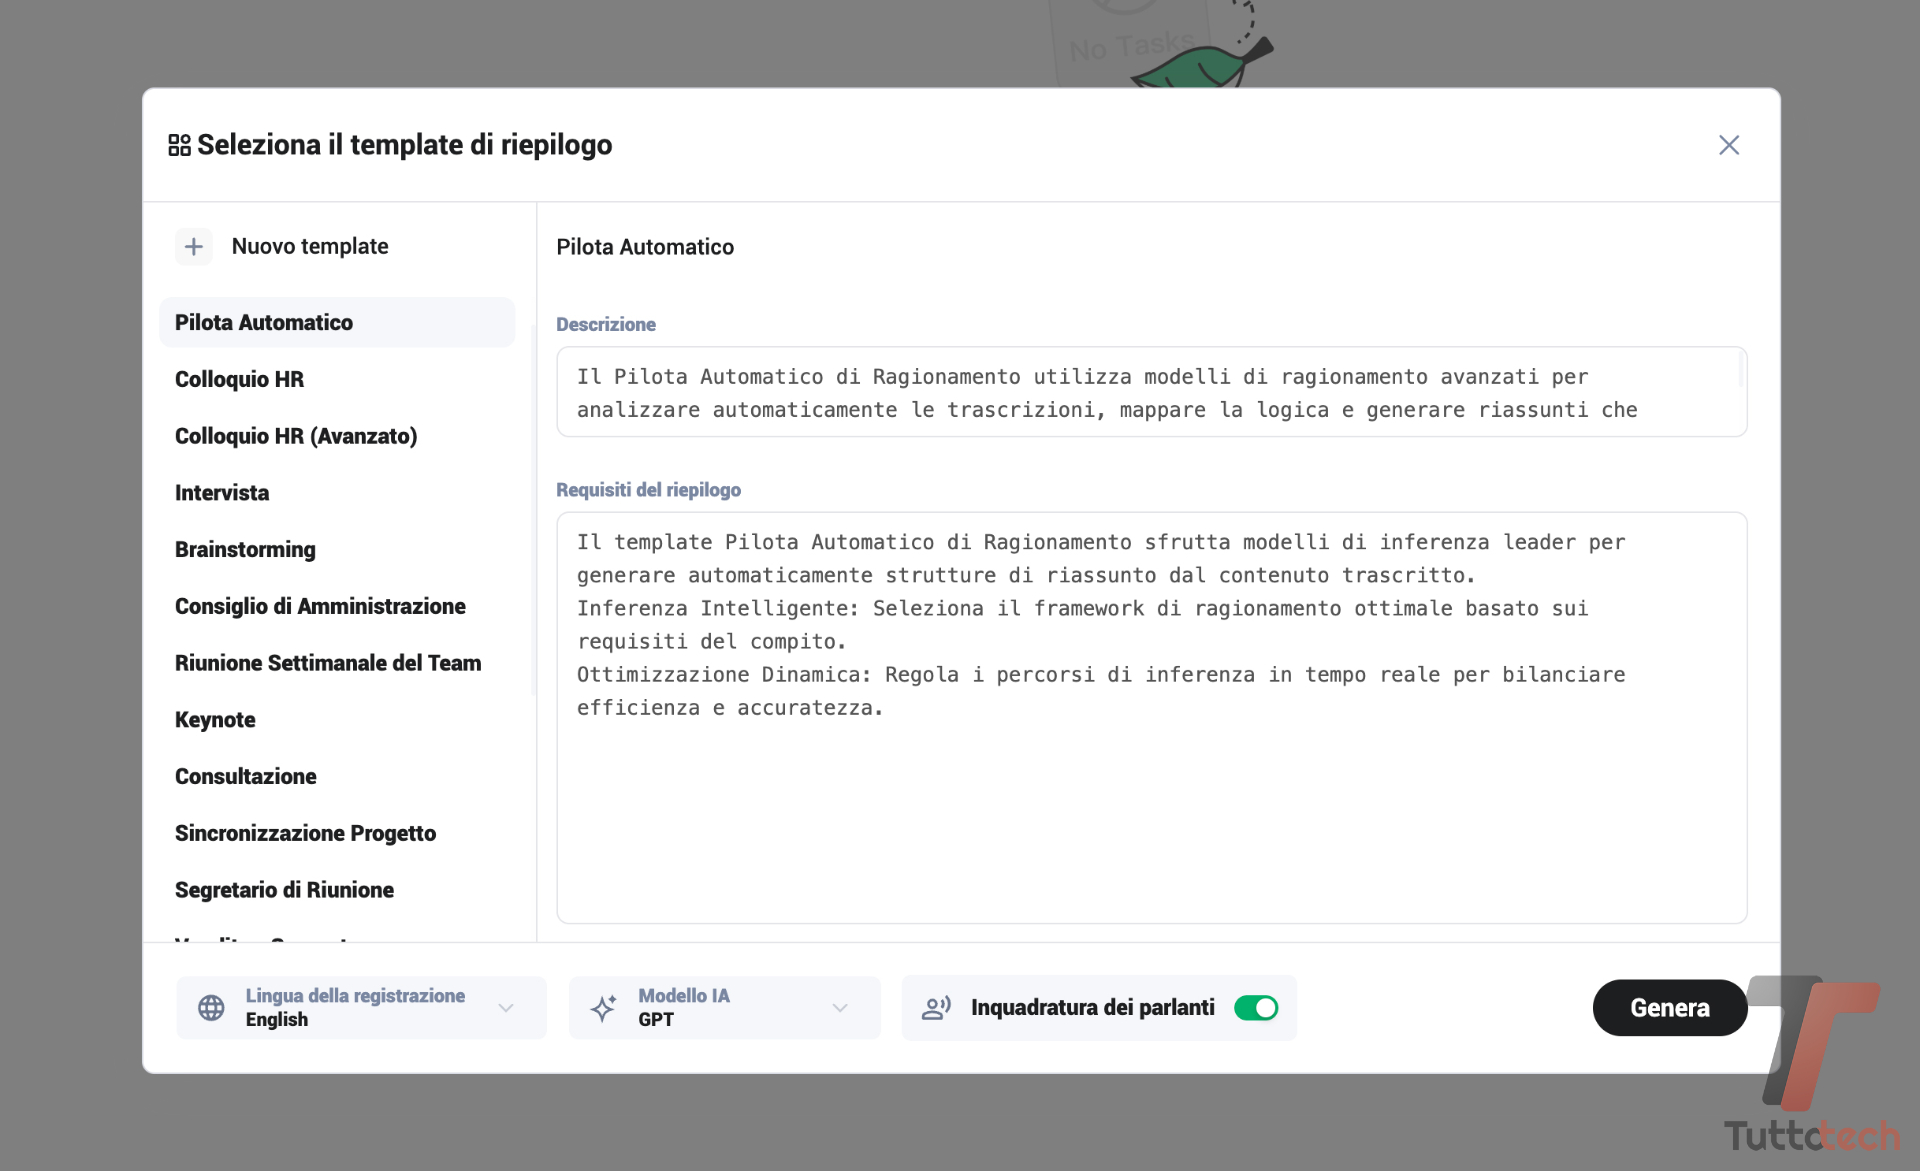Choose the Keynote template
1920x1171 pixels.
(215, 720)
